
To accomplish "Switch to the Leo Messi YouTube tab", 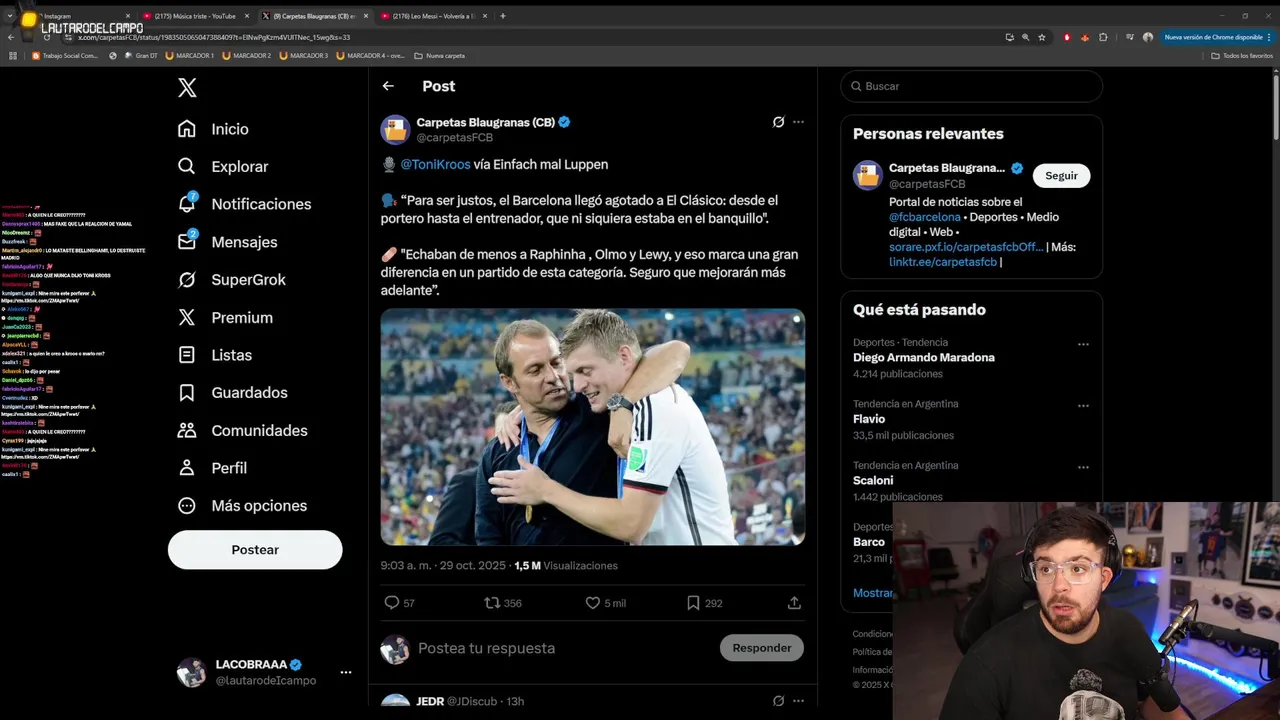I will (434, 16).
